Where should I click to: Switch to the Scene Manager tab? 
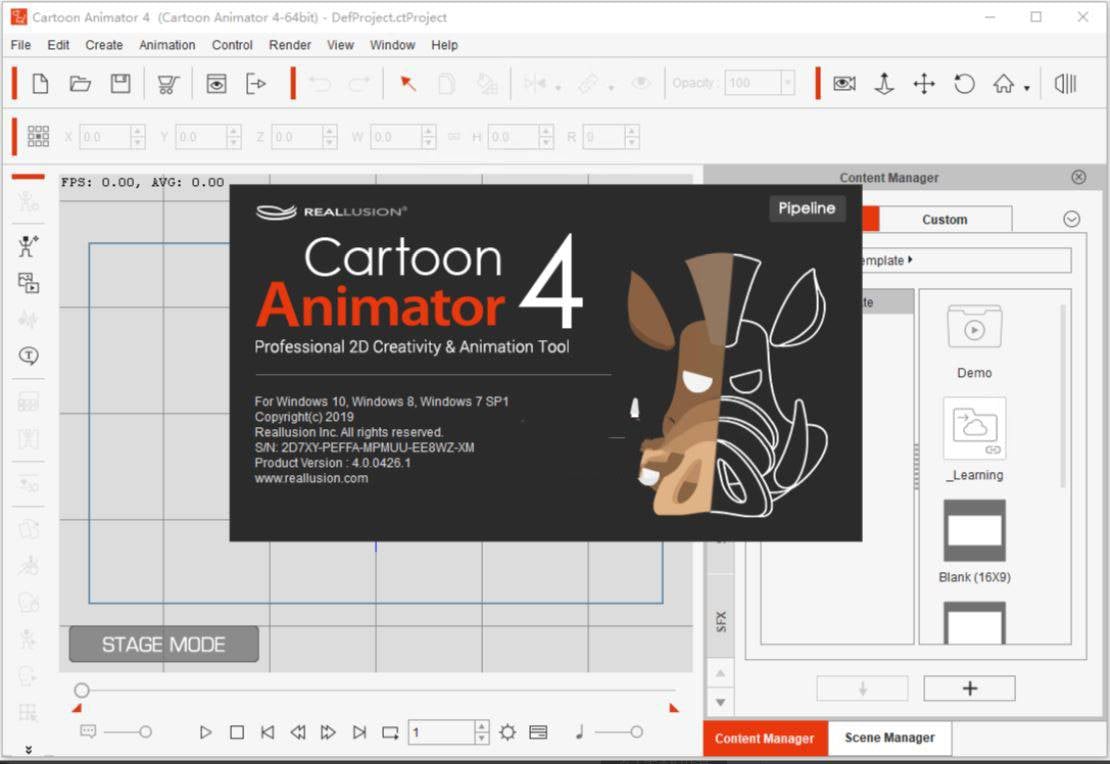pyautogui.click(x=889, y=738)
